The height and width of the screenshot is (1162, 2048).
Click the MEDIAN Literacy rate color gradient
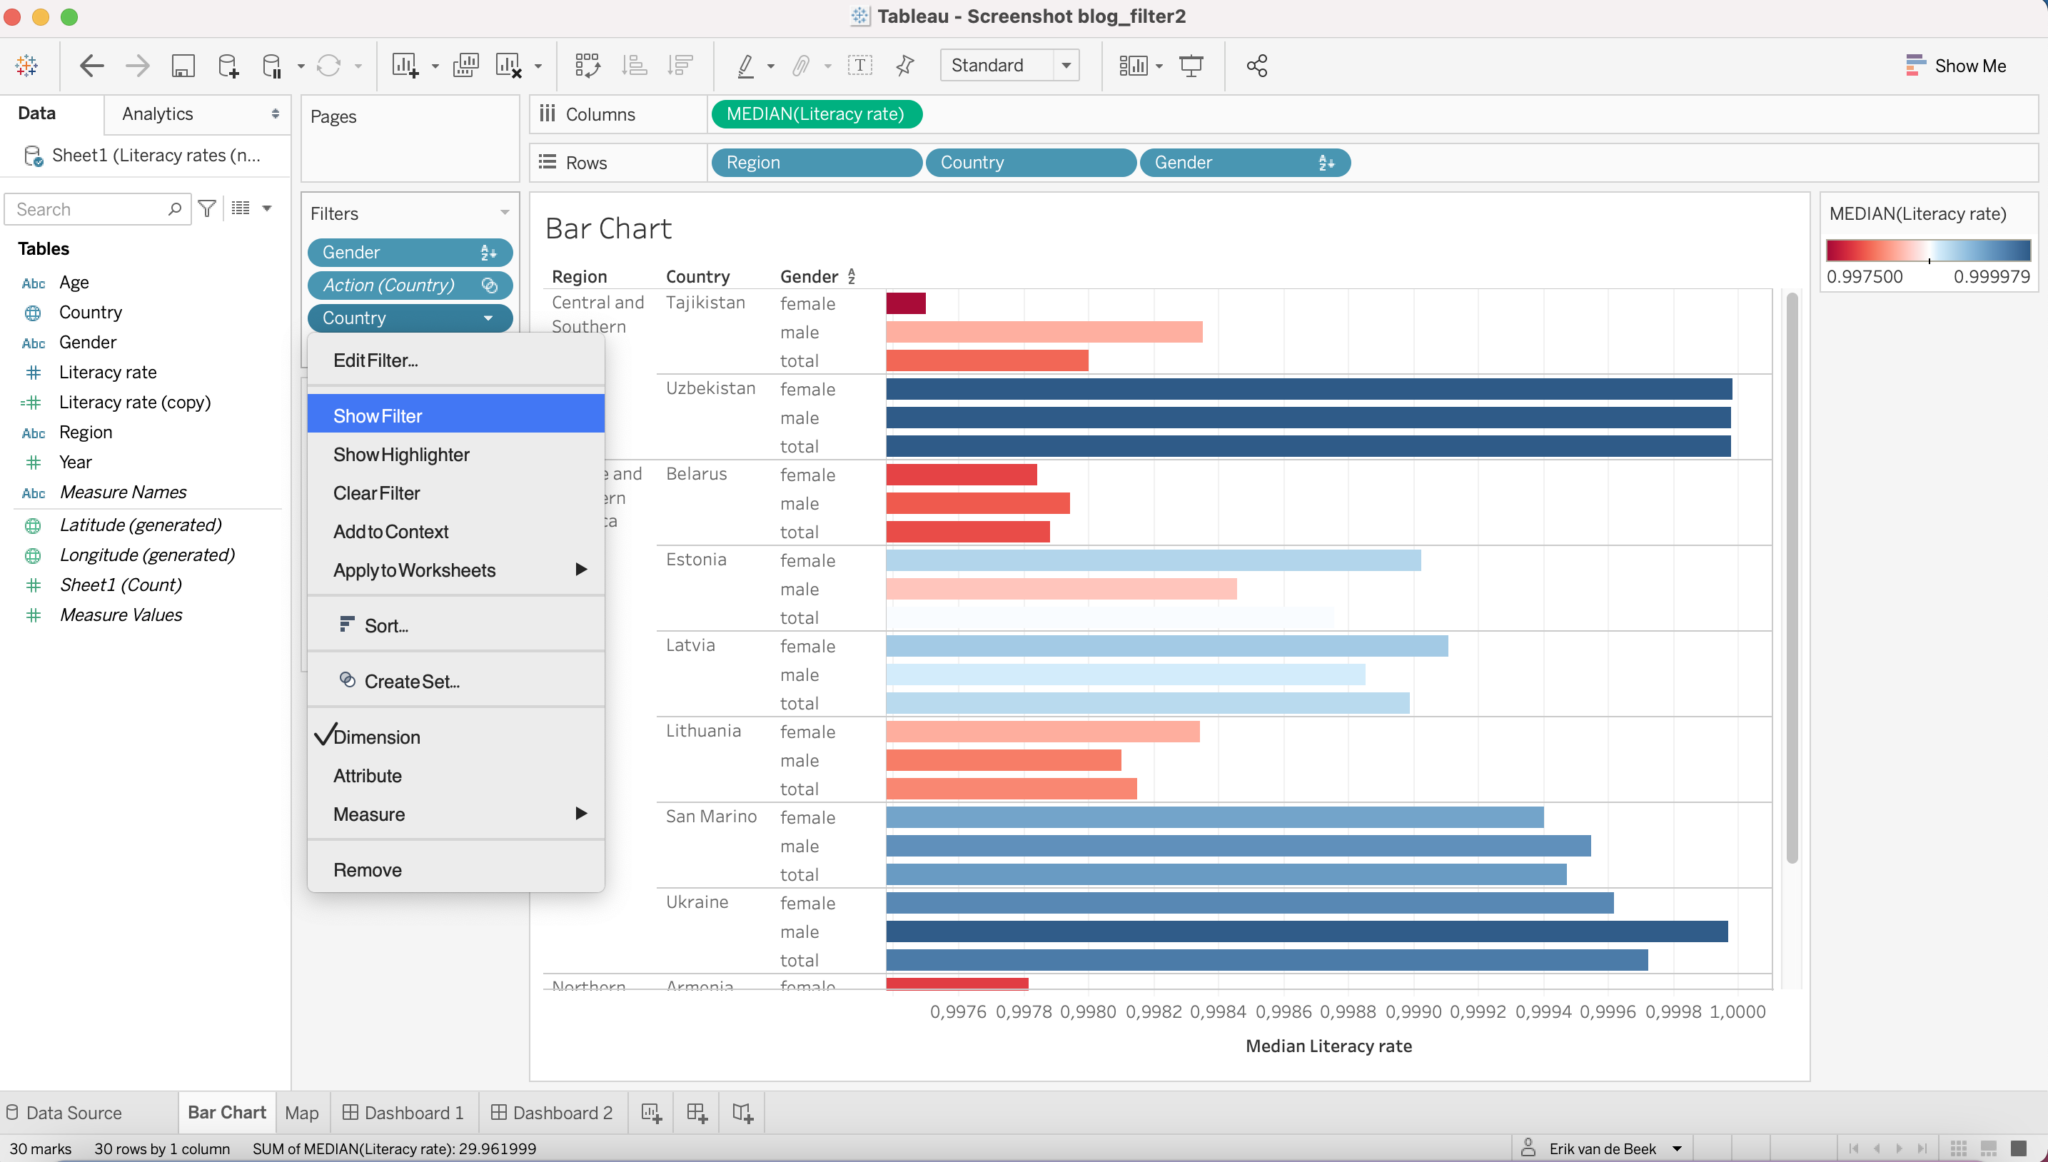click(1929, 249)
